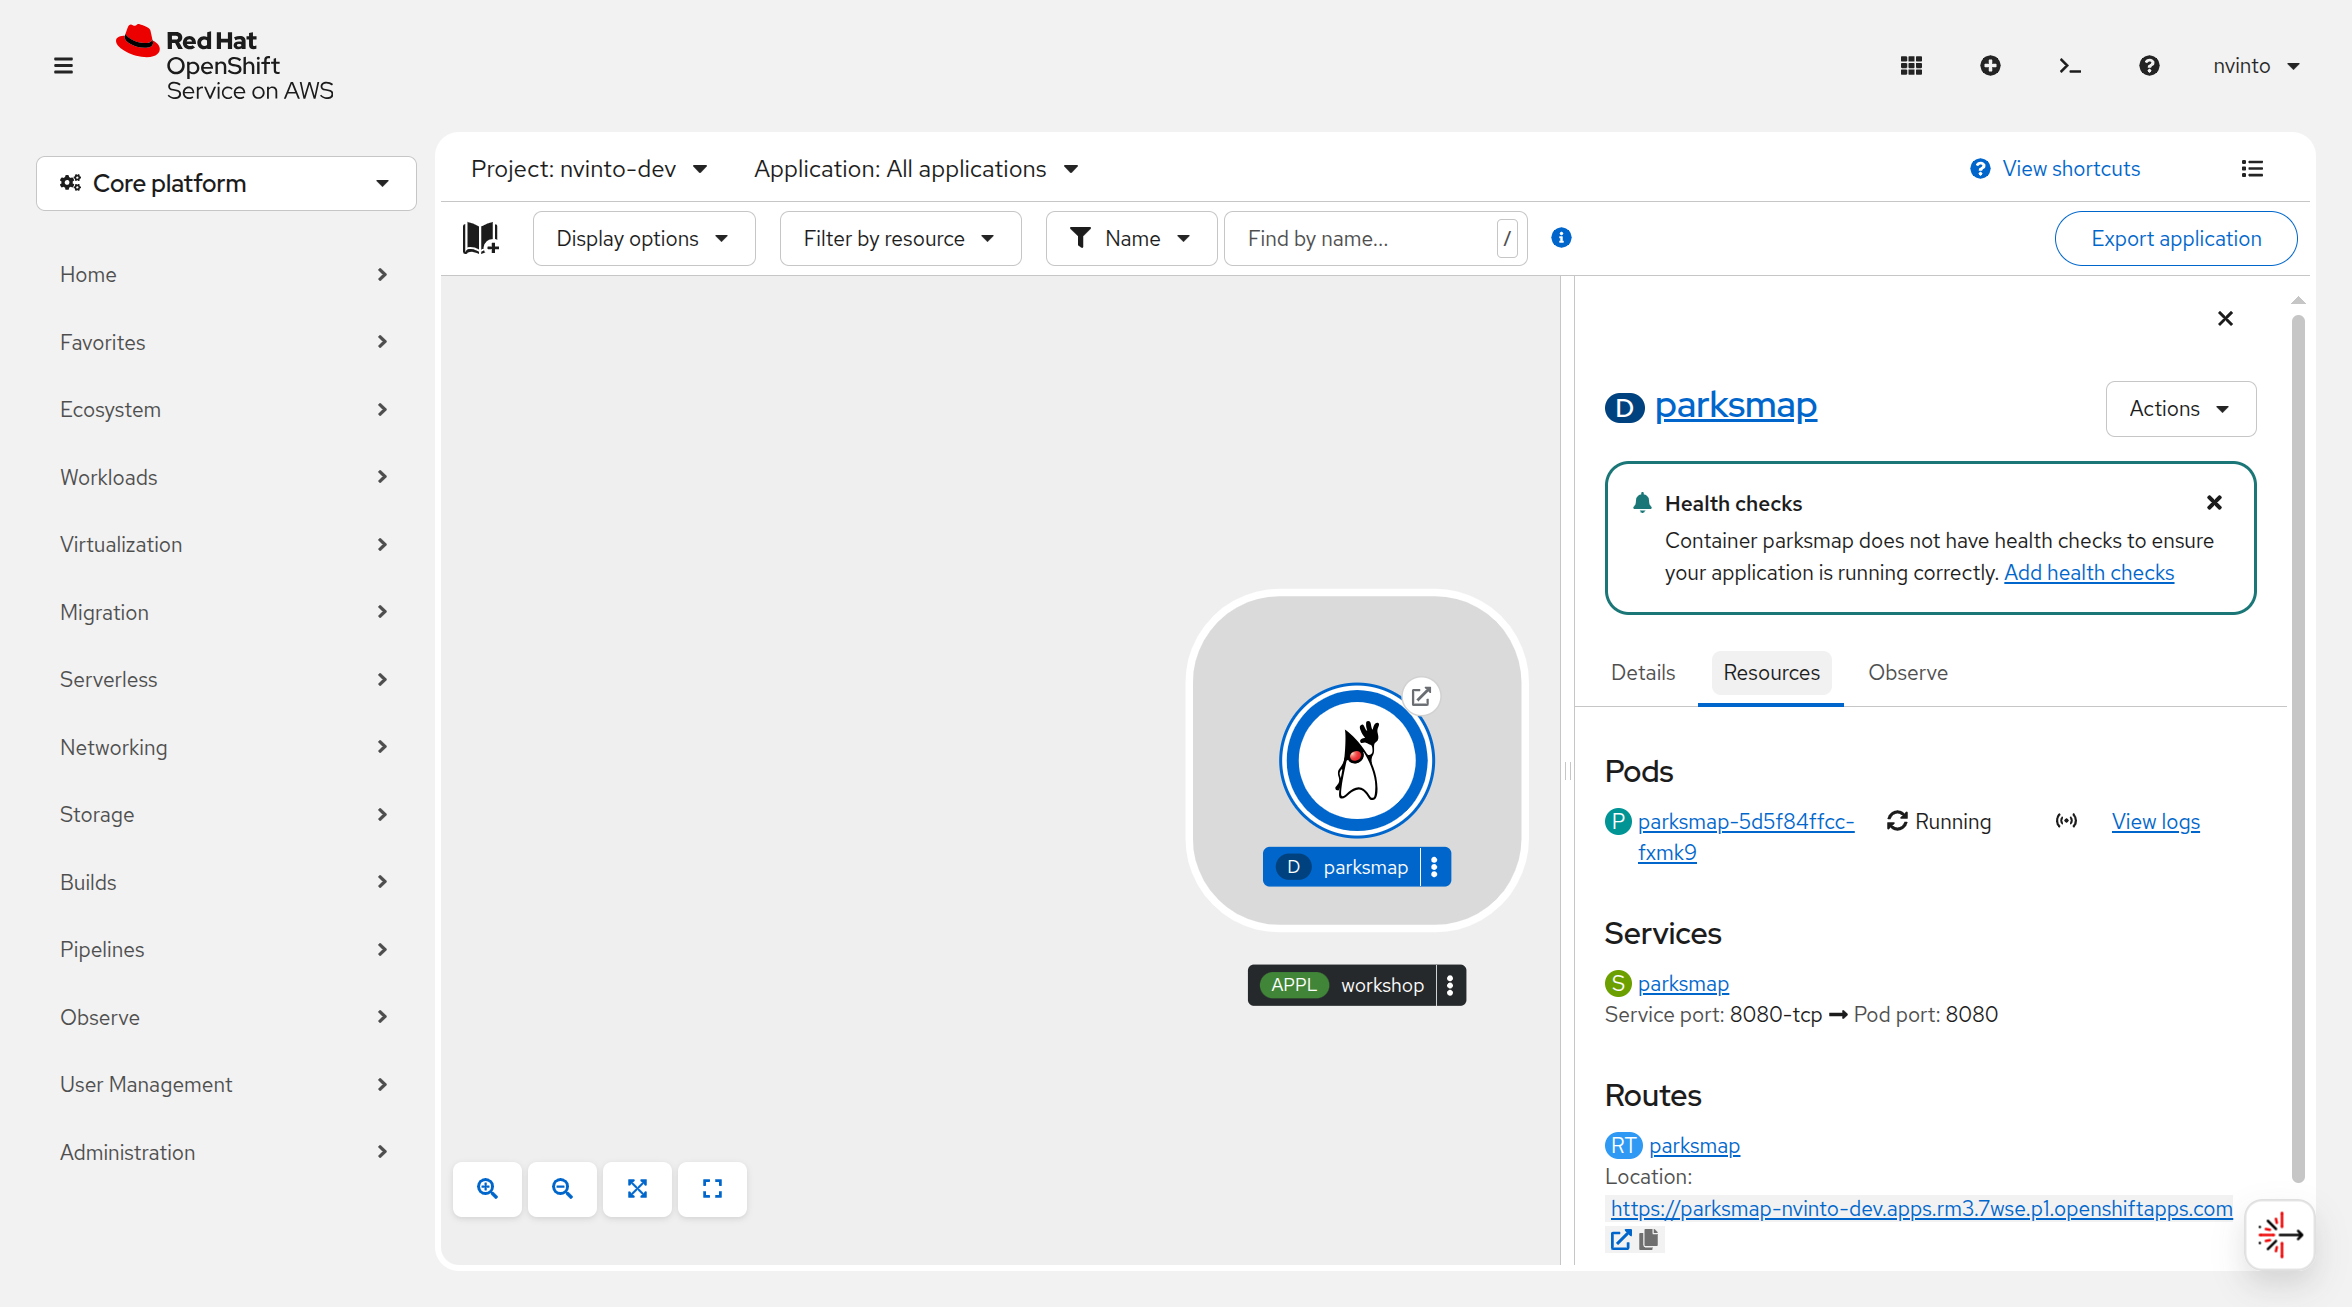Expand the Administration navigation section
The width and height of the screenshot is (2352, 1307).
(225, 1152)
